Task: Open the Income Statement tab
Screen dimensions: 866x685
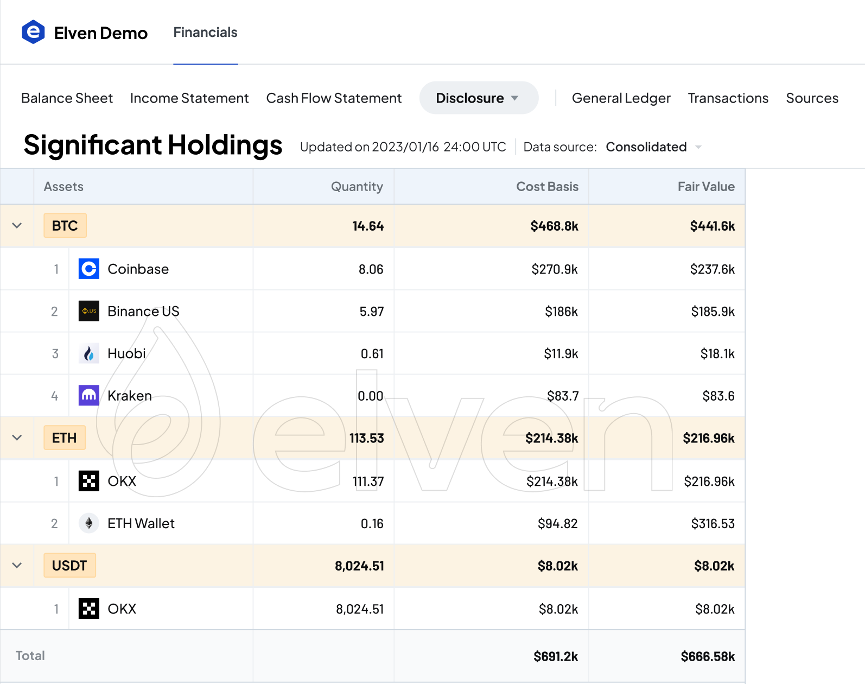Action: point(189,98)
